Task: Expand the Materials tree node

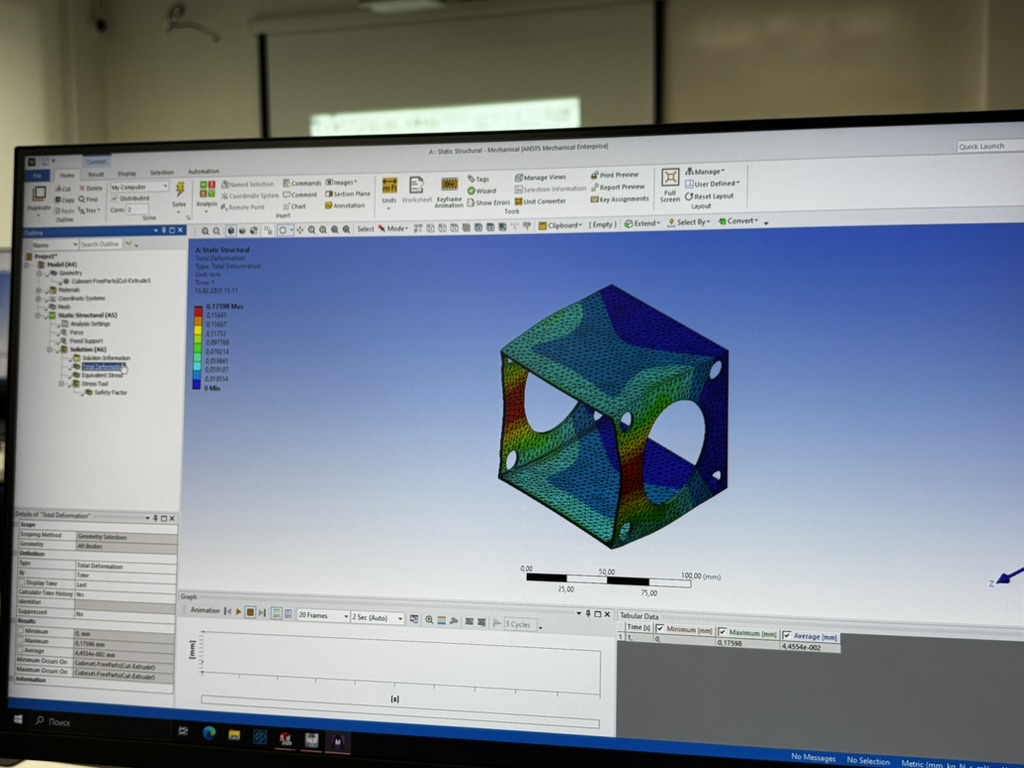Action: (x=39, y=290)
